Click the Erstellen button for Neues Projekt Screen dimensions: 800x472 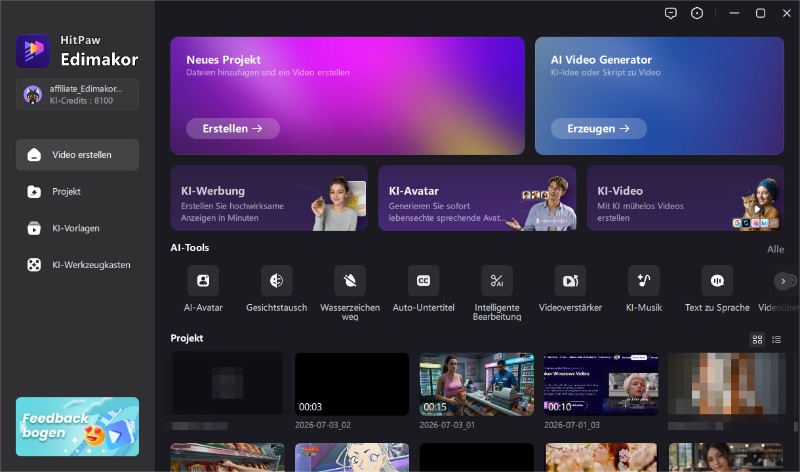(233, 129)
